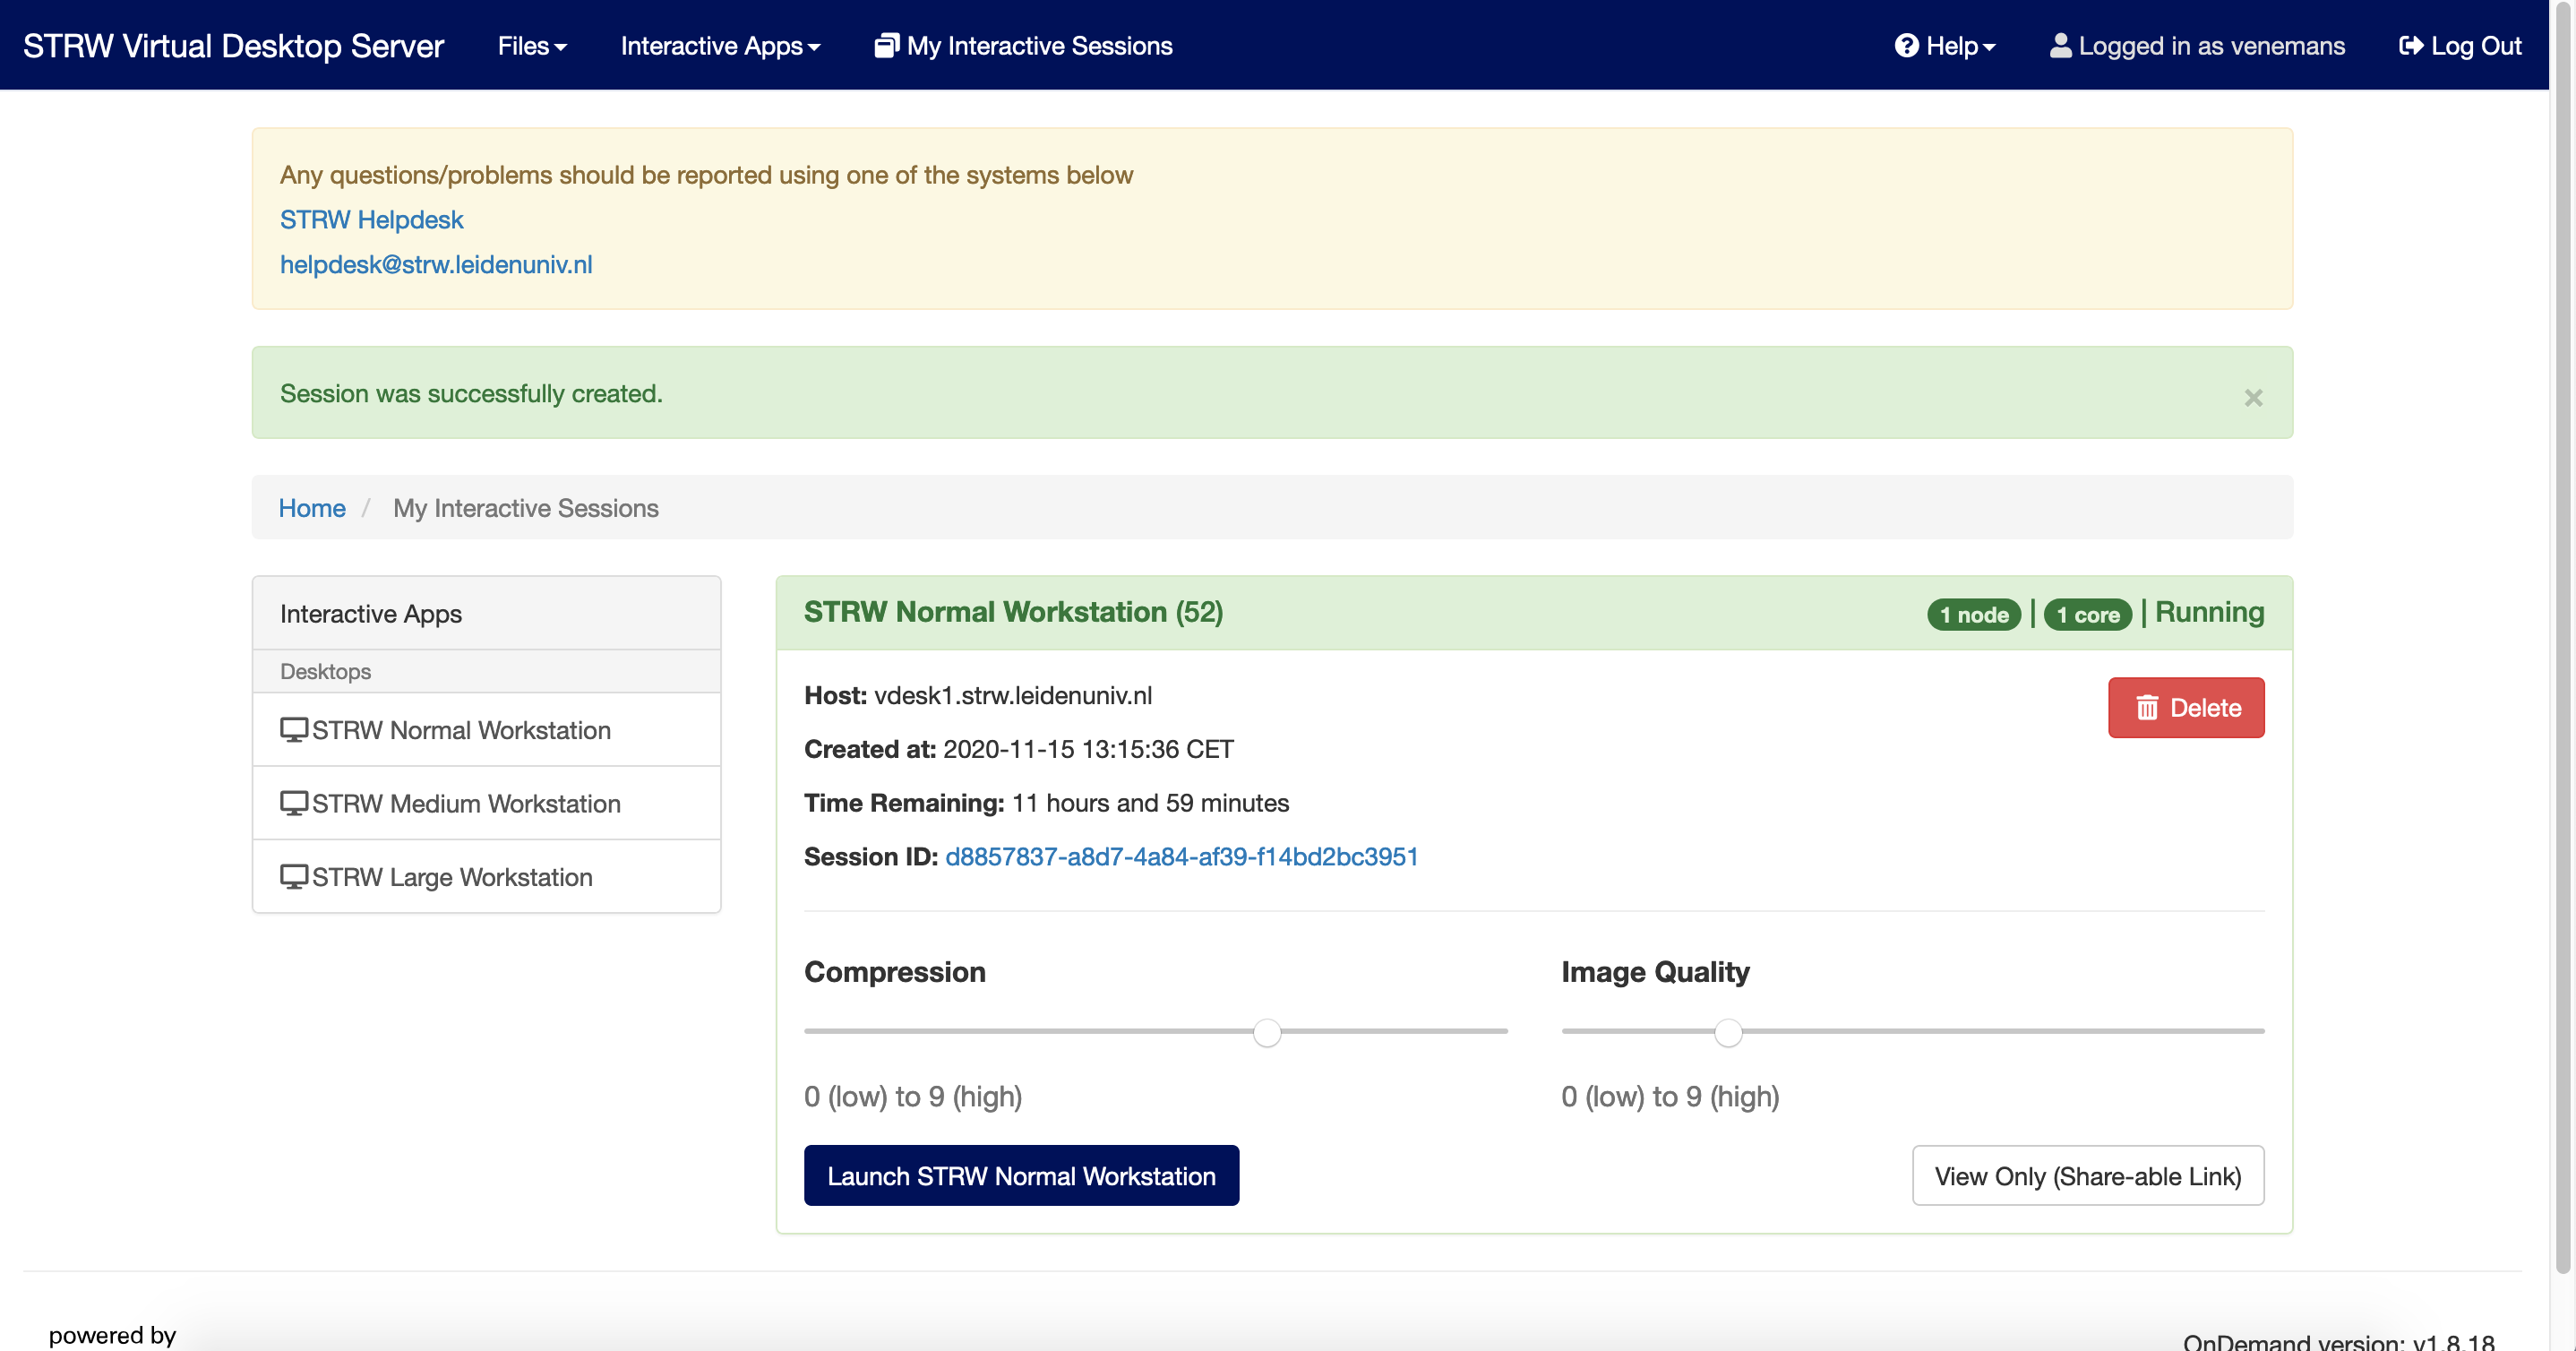
Task: Click the Compression slider handle
Action: pos(1267,1032)
